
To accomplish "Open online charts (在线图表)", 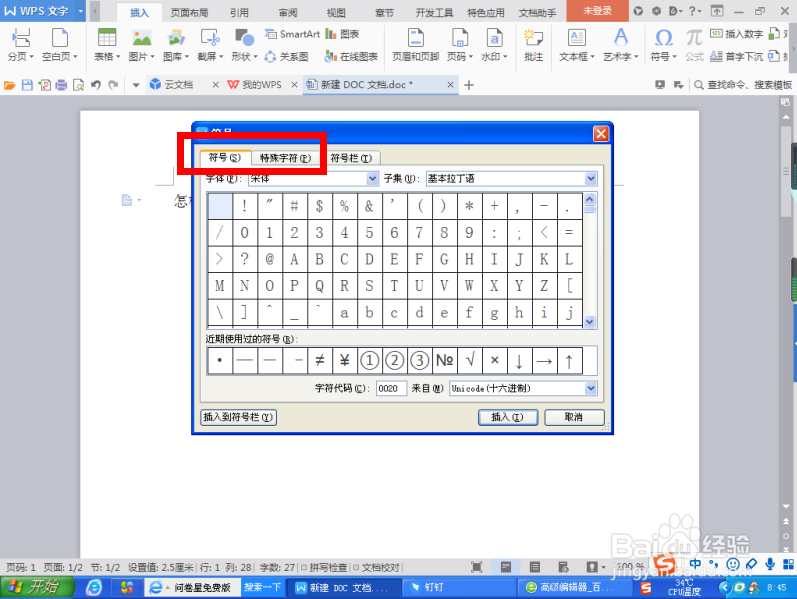I will tap(351, 56).
